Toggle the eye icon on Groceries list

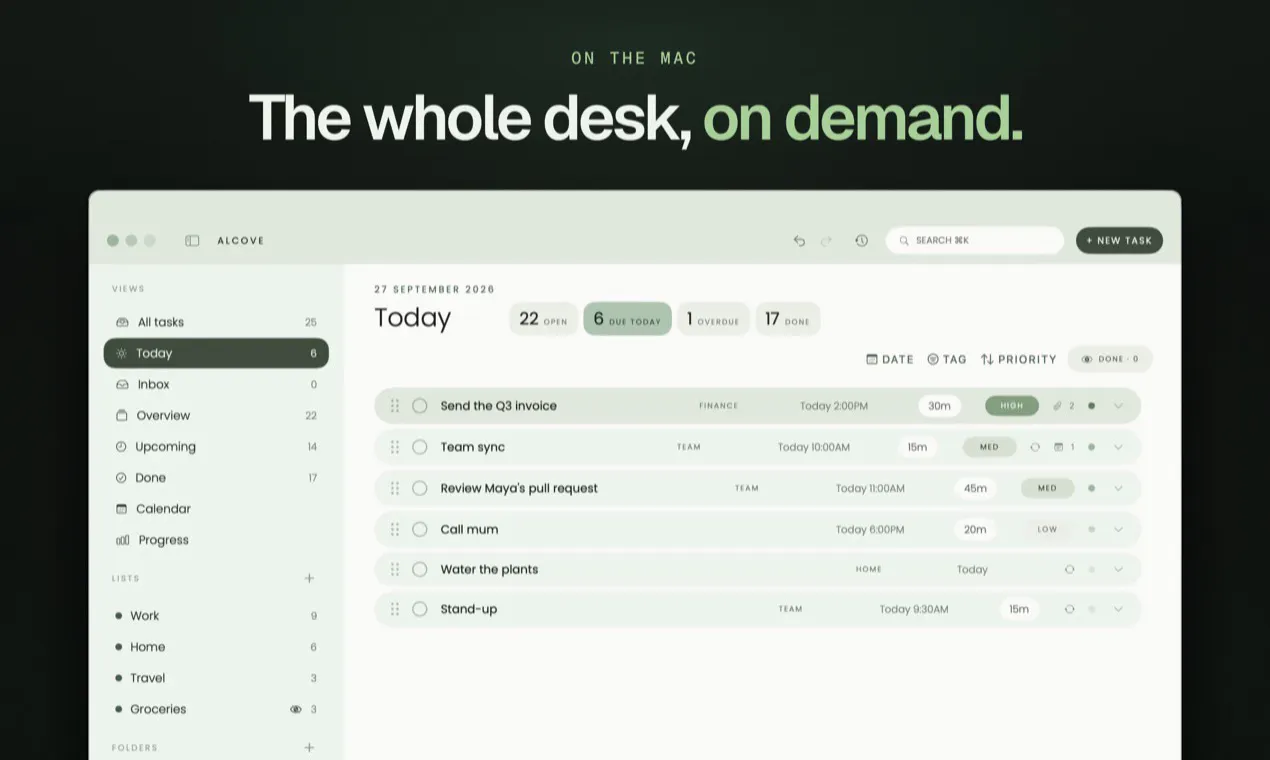pos(296,709)
